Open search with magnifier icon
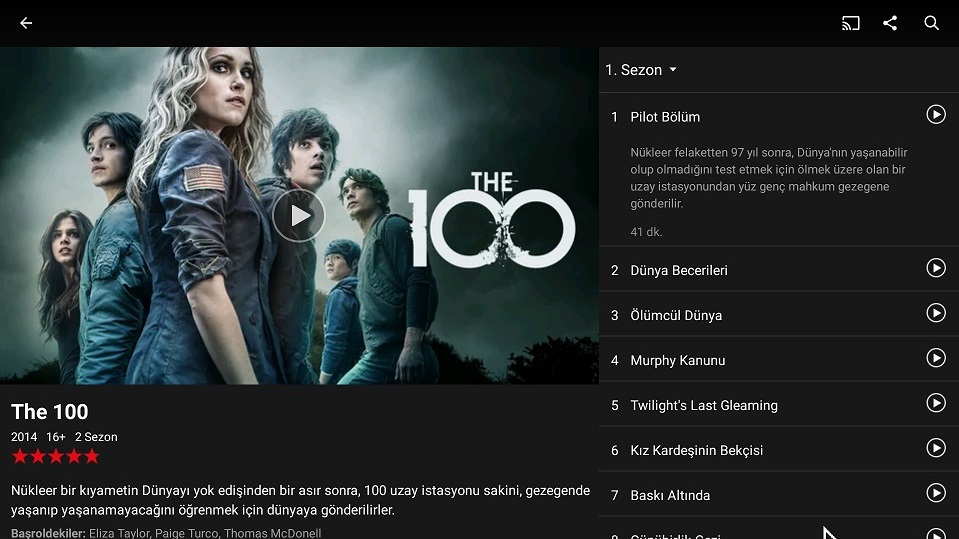 click(931, 23)
